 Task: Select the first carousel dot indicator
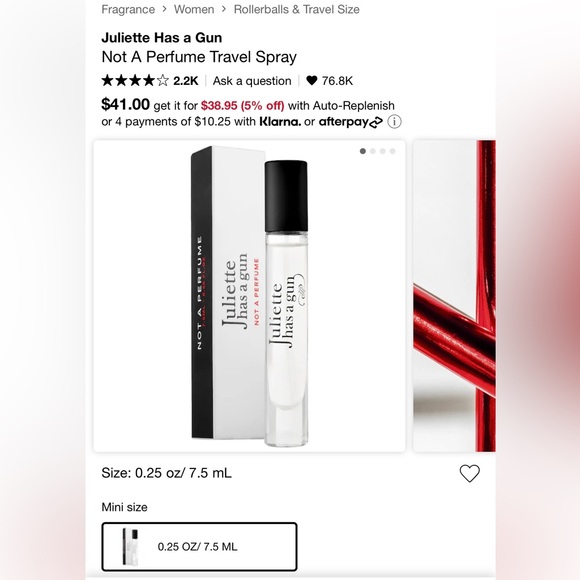pyautogui.click(x=363, y=151)
